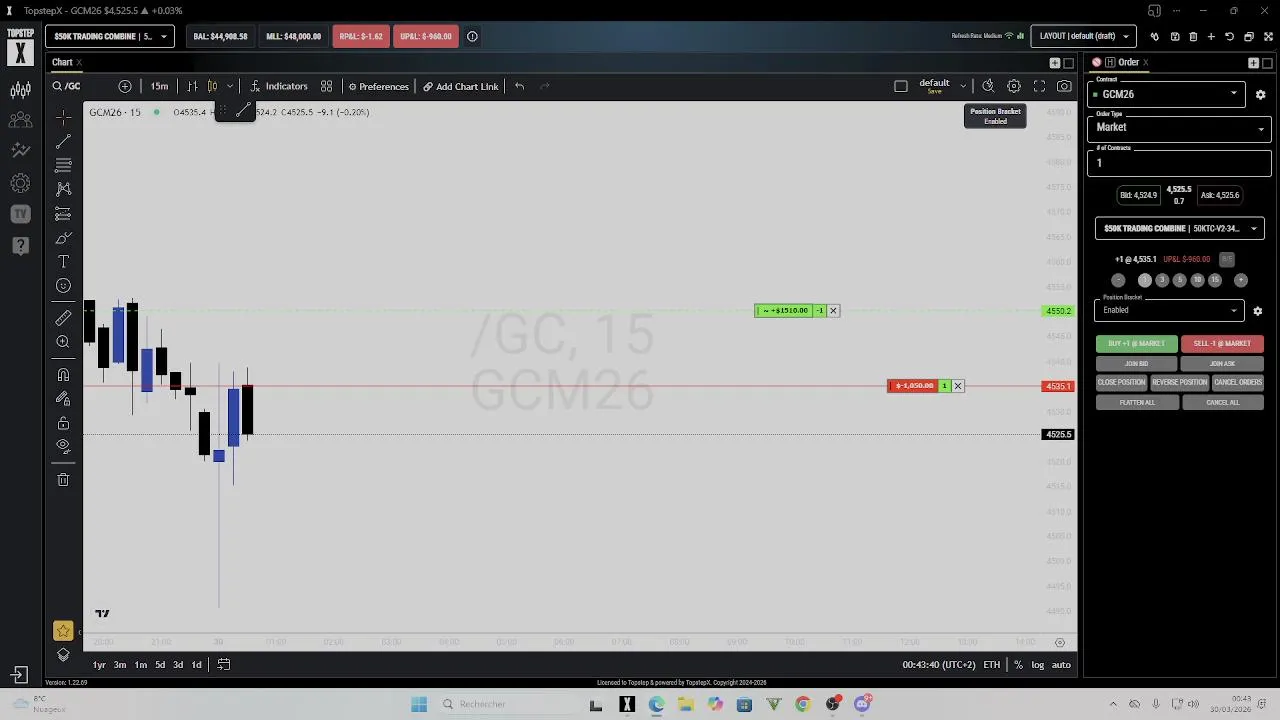The image size is (1280, 720).
Task: Toggle lock all drawing tools
Action: [x=63, y=423]
